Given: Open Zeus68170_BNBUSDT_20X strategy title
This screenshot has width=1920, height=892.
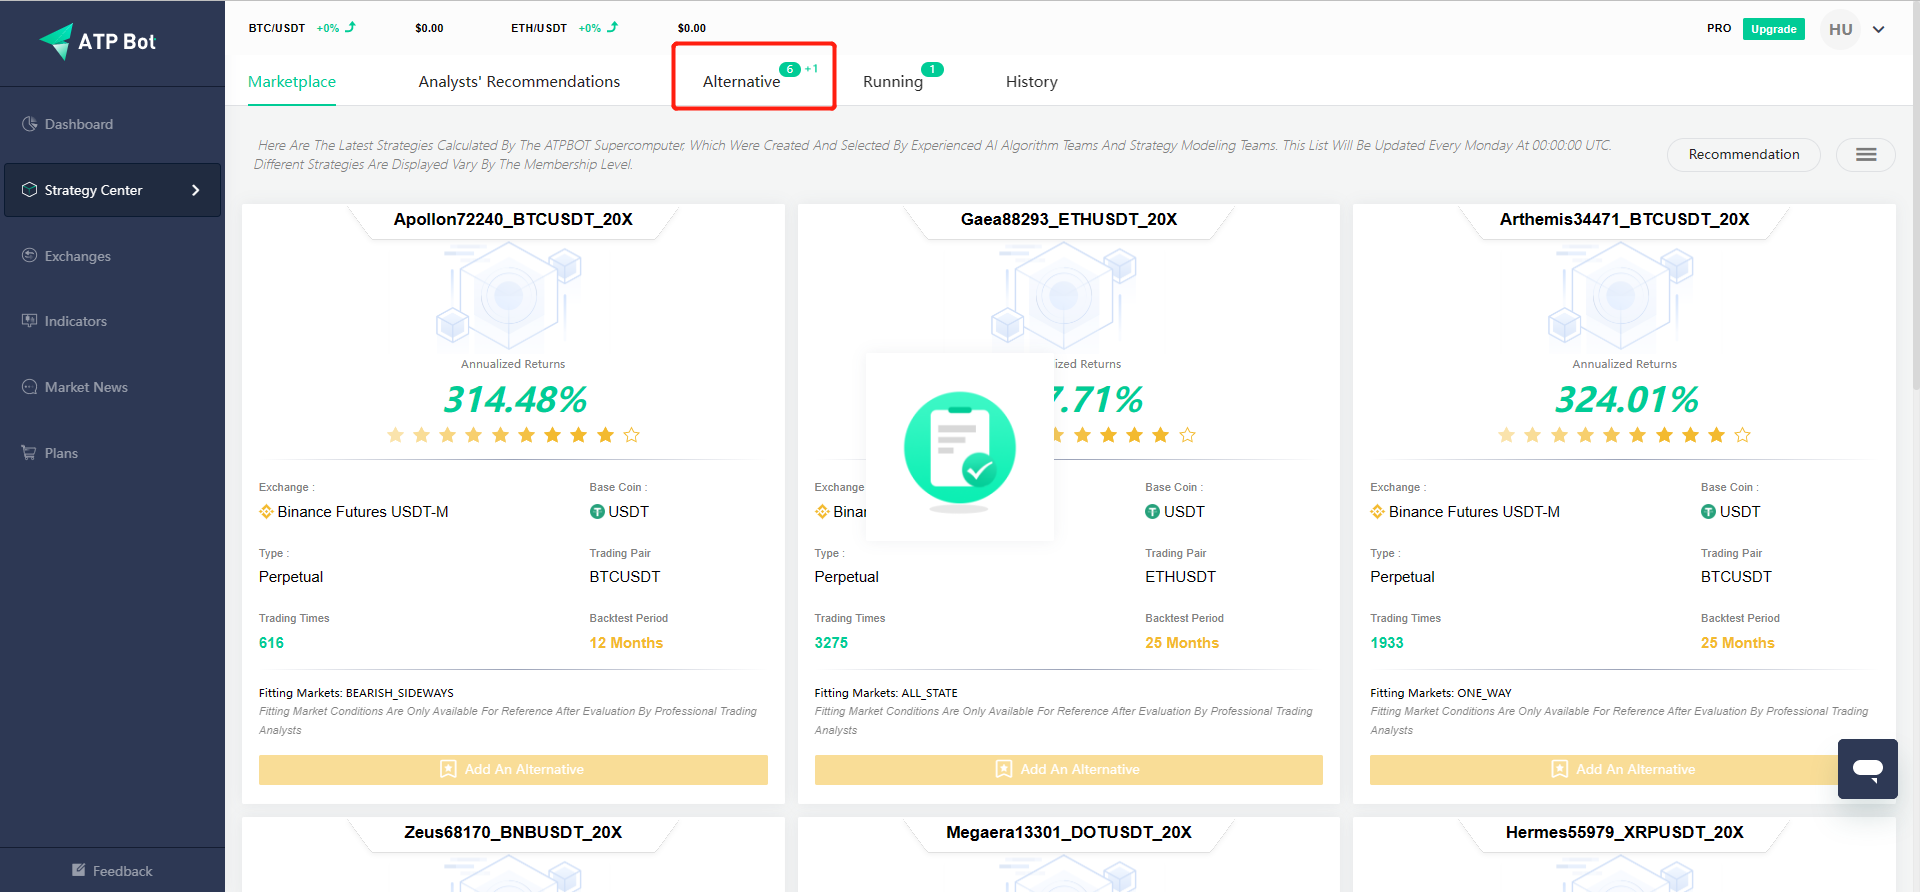Looking at the screenshot, I should pyautogui.click(x=513, y=832).
